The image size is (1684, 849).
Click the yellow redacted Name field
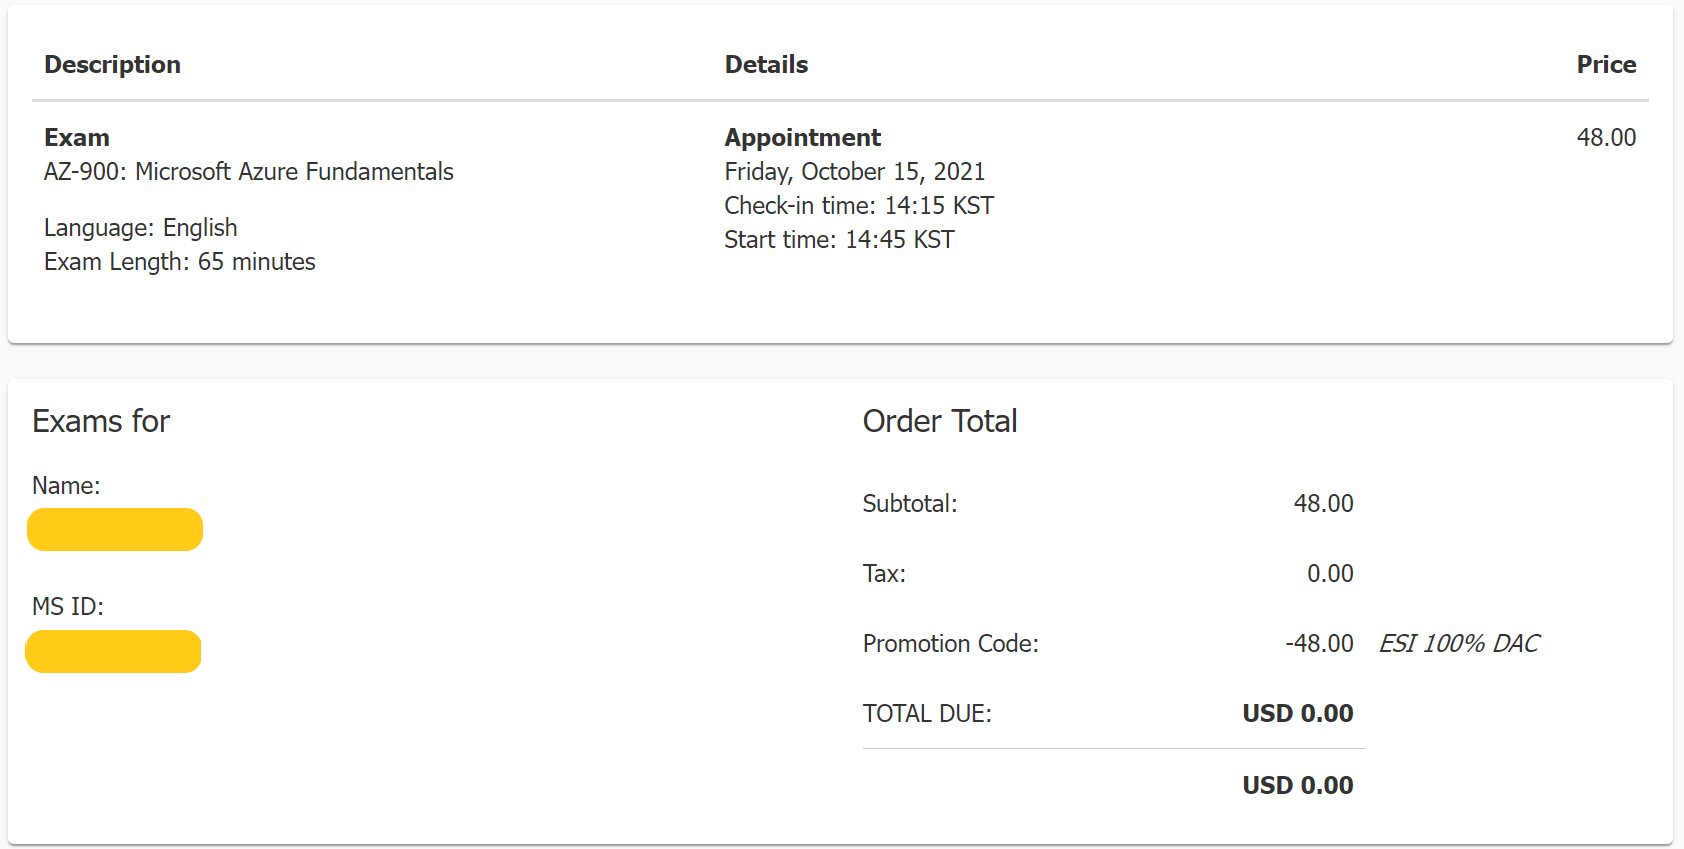click(x=115, y=529)
